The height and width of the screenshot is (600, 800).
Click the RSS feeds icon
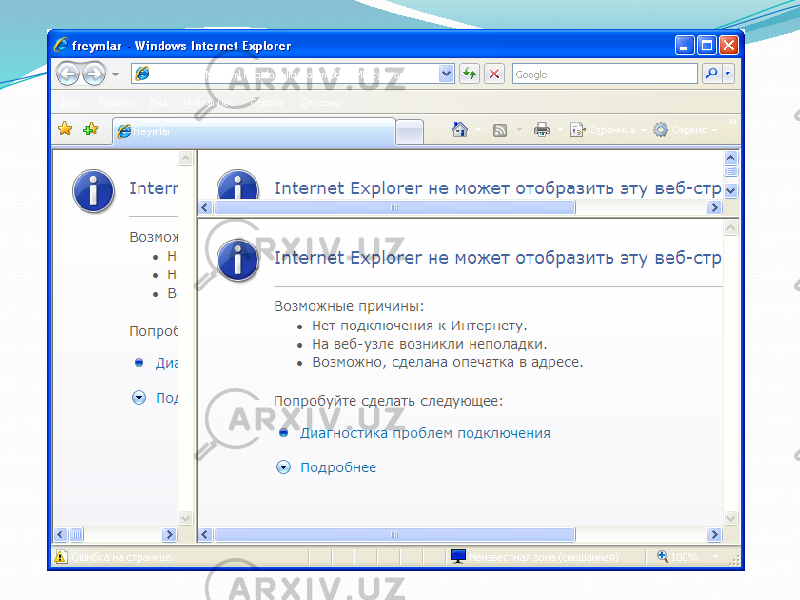[x=500, y=130]
